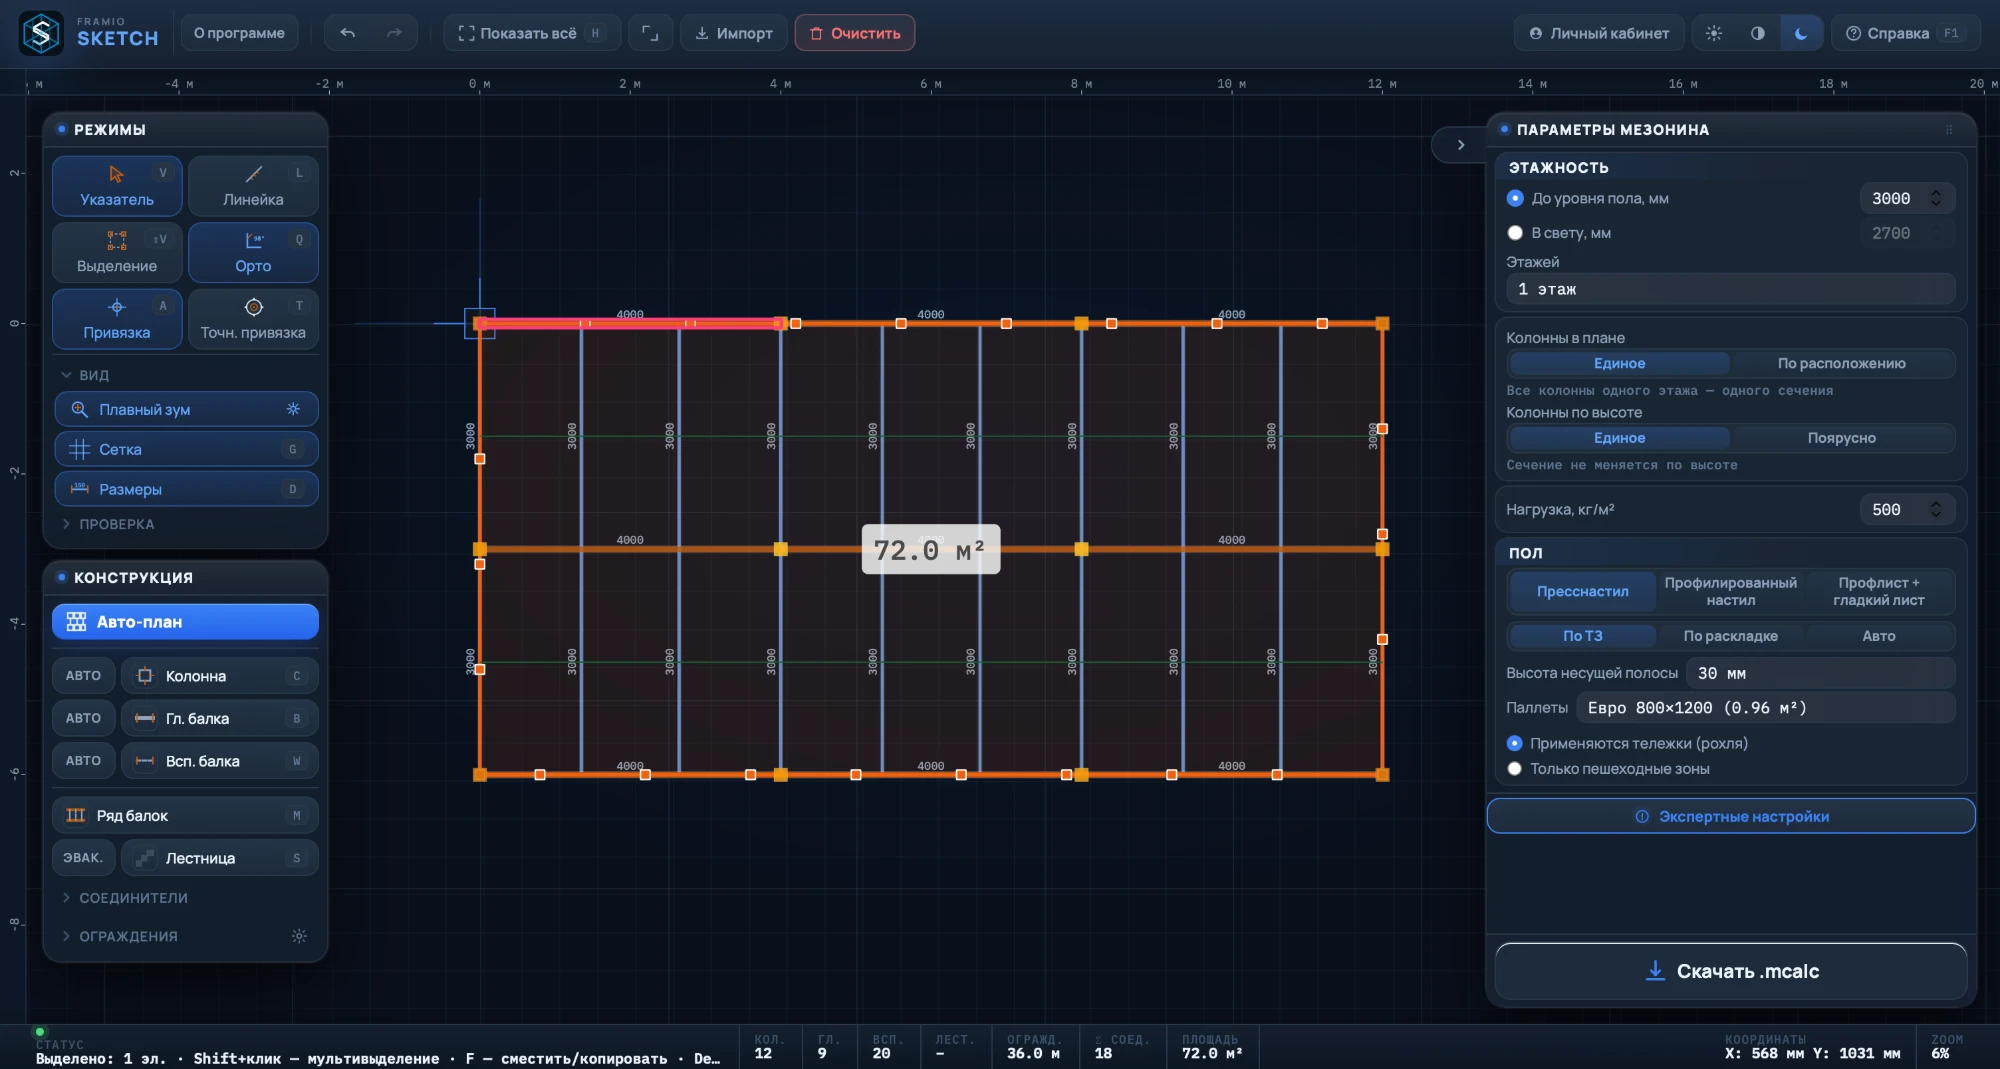The height and width of the screenshot is (1069, 2000).
Task: Click the undo arrow
Action: point(347,33)
